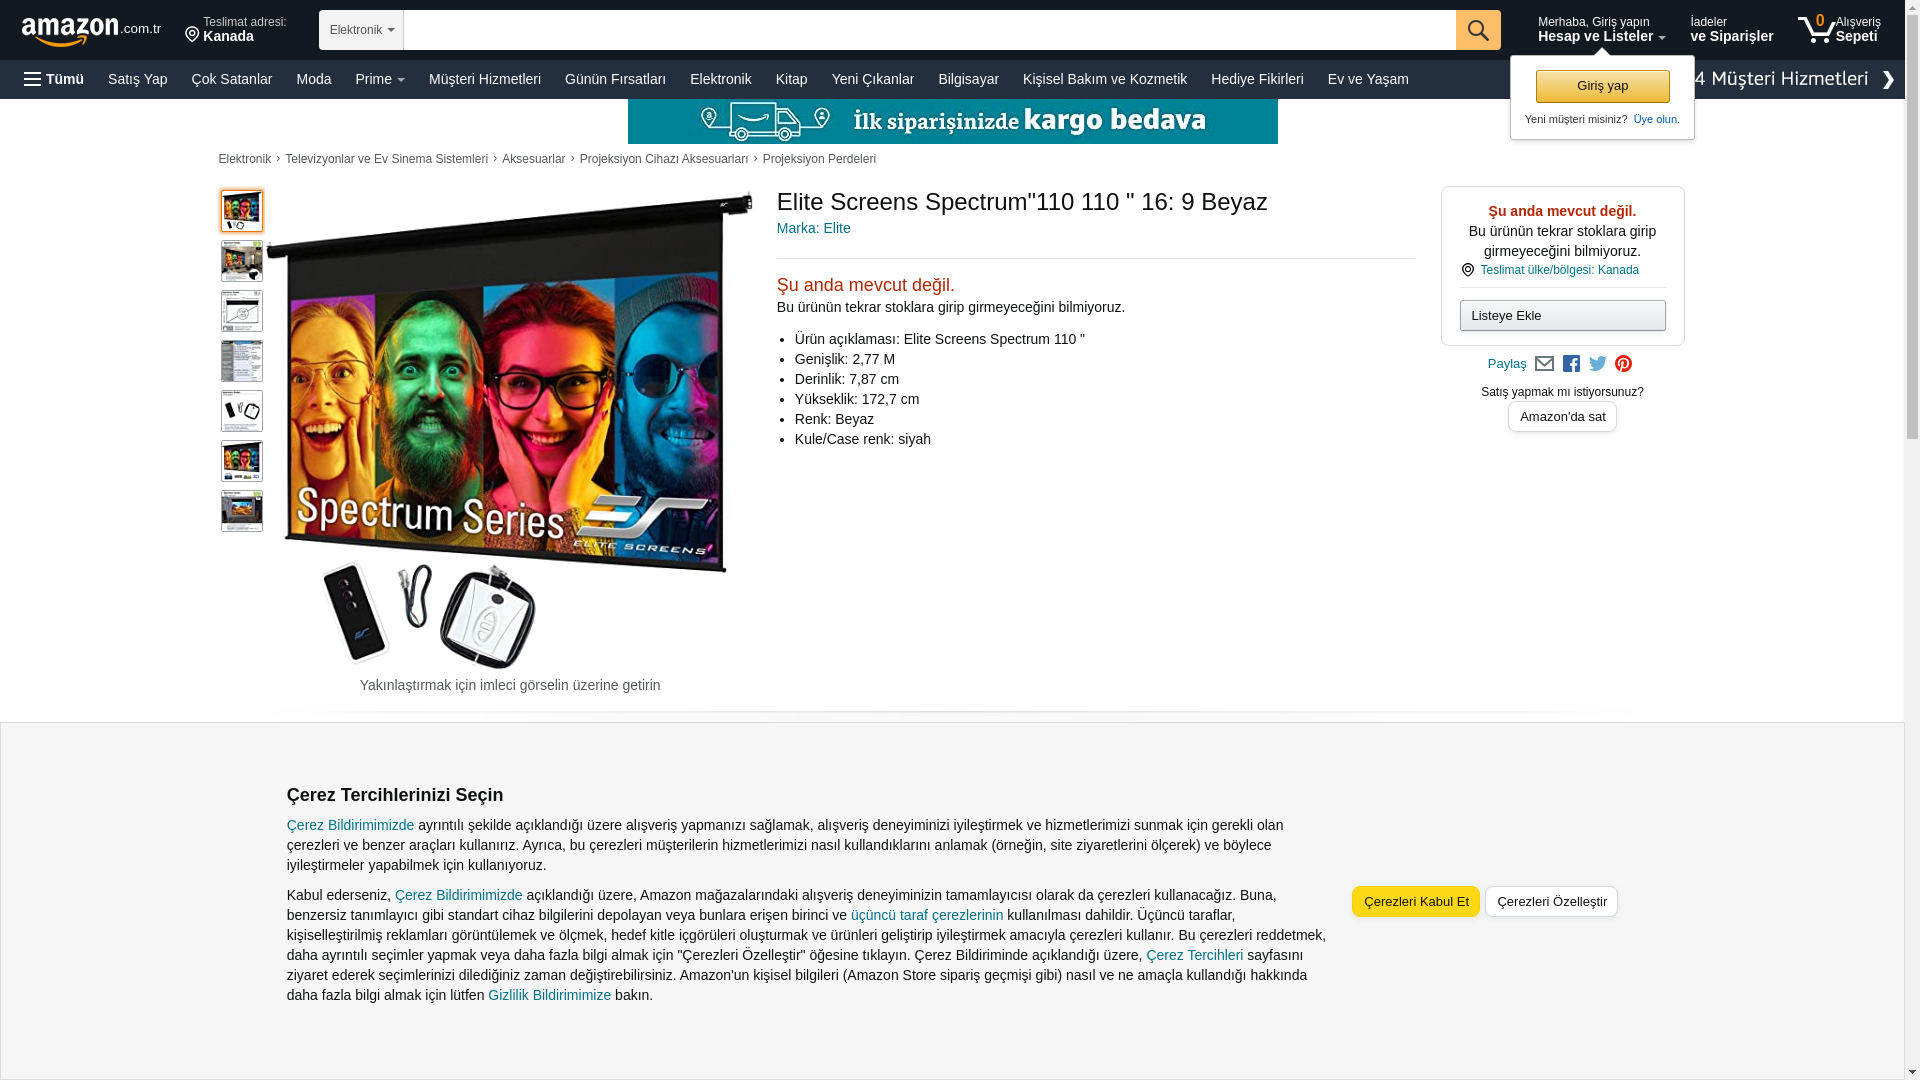Go to Amazon.com.tr home logo

[x=91, y=31]
